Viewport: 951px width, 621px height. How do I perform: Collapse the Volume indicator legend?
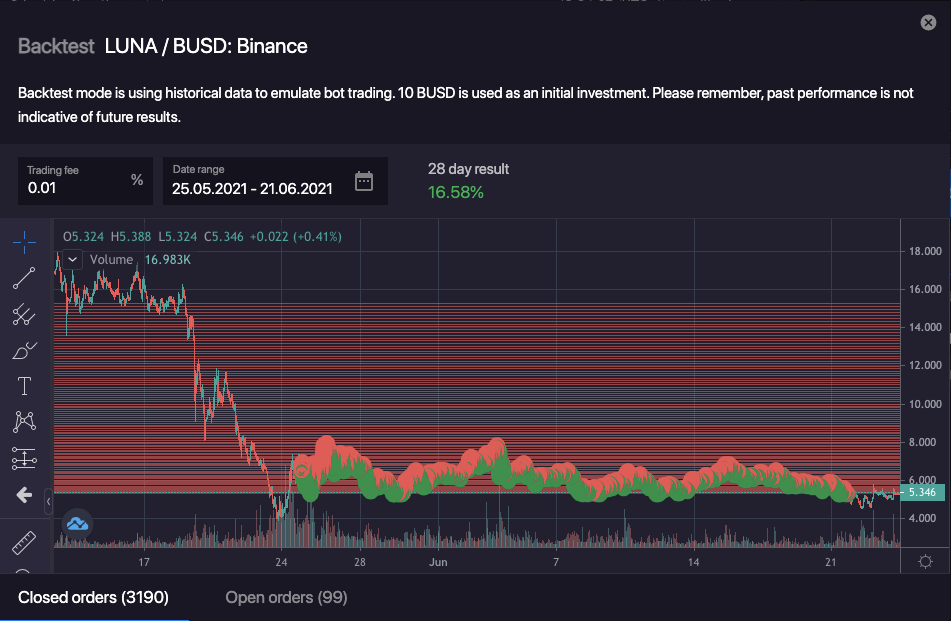tap(72, 259)
